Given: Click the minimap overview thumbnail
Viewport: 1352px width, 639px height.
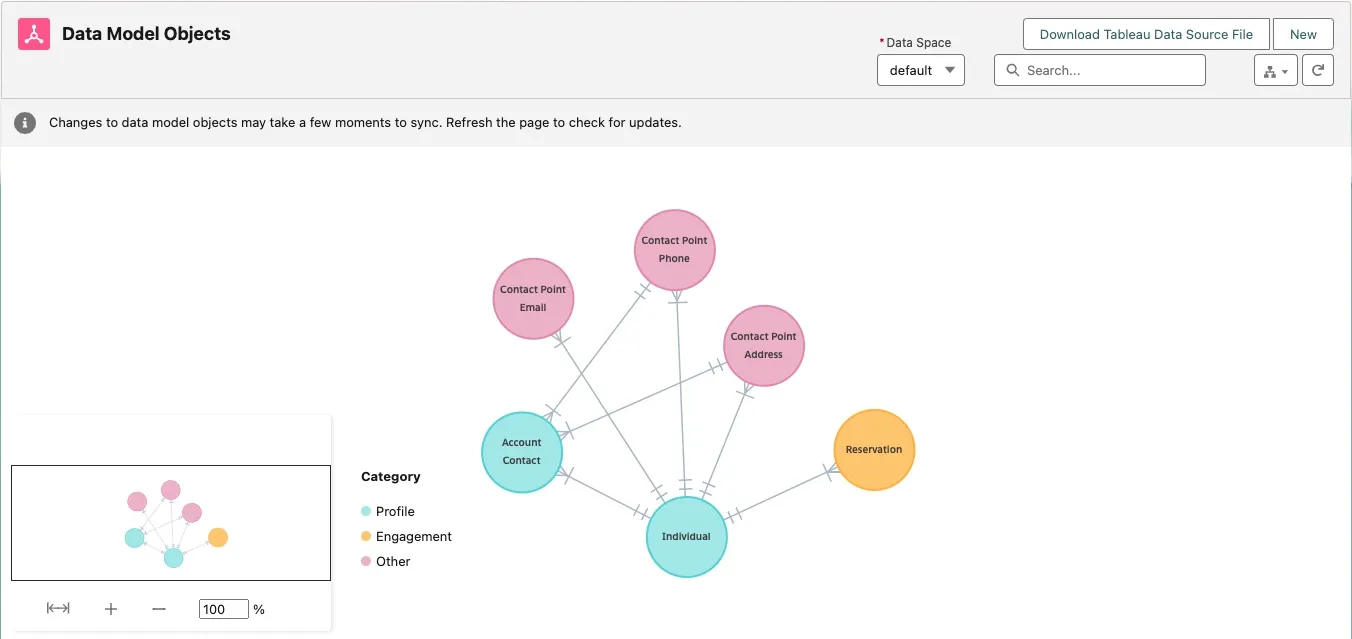Looking at the screenshot, I should coord(171,523).
